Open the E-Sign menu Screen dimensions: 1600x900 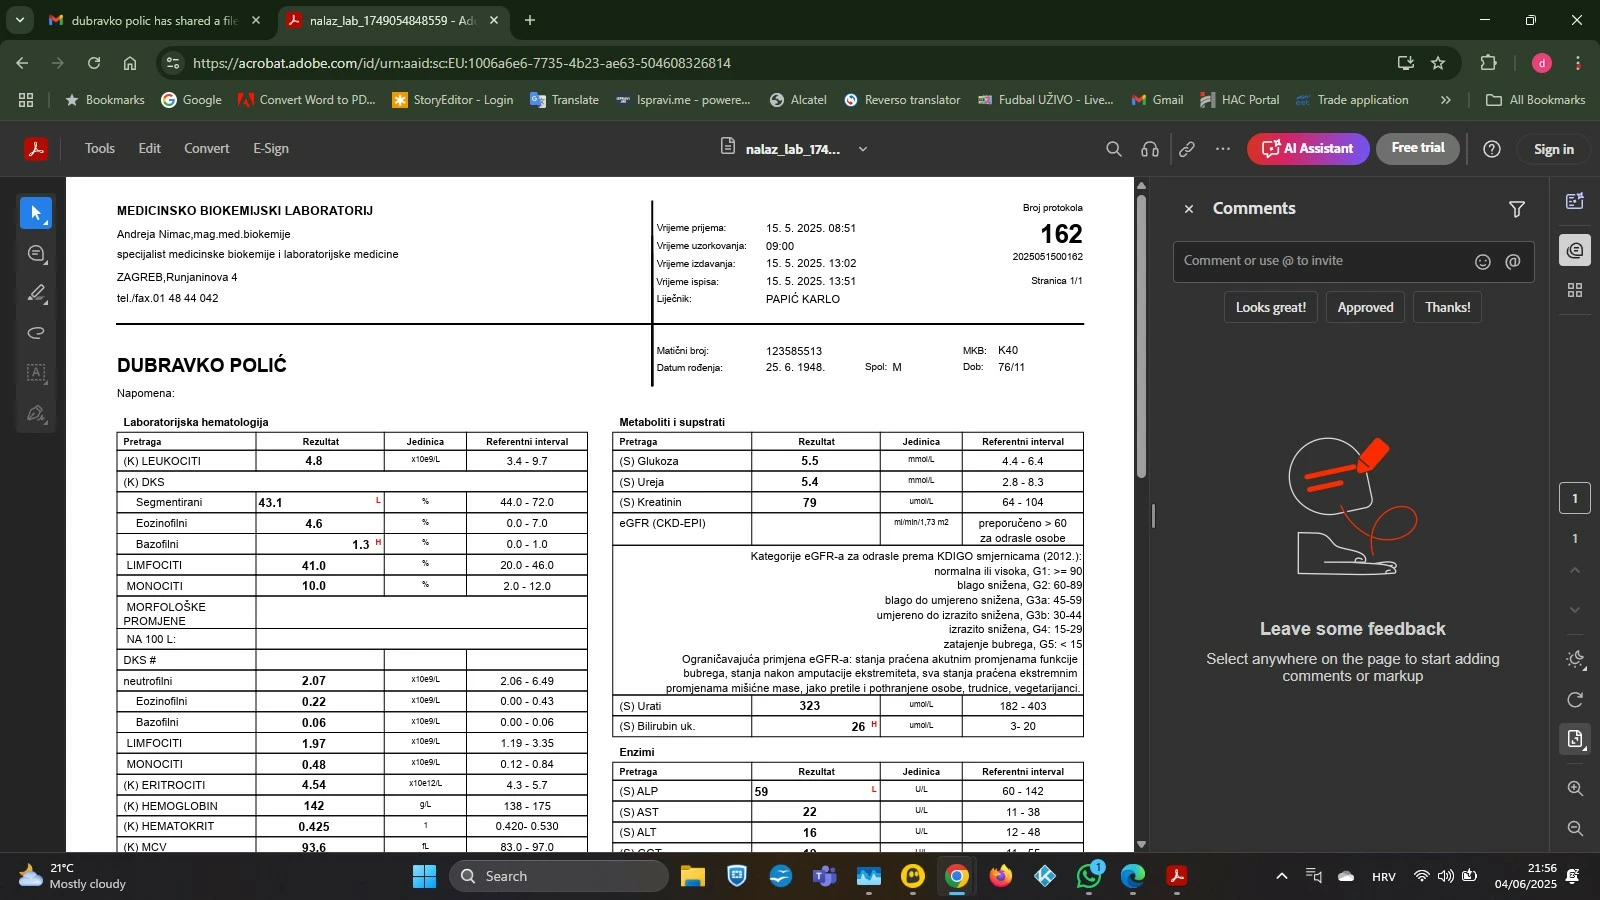(271, 149)
